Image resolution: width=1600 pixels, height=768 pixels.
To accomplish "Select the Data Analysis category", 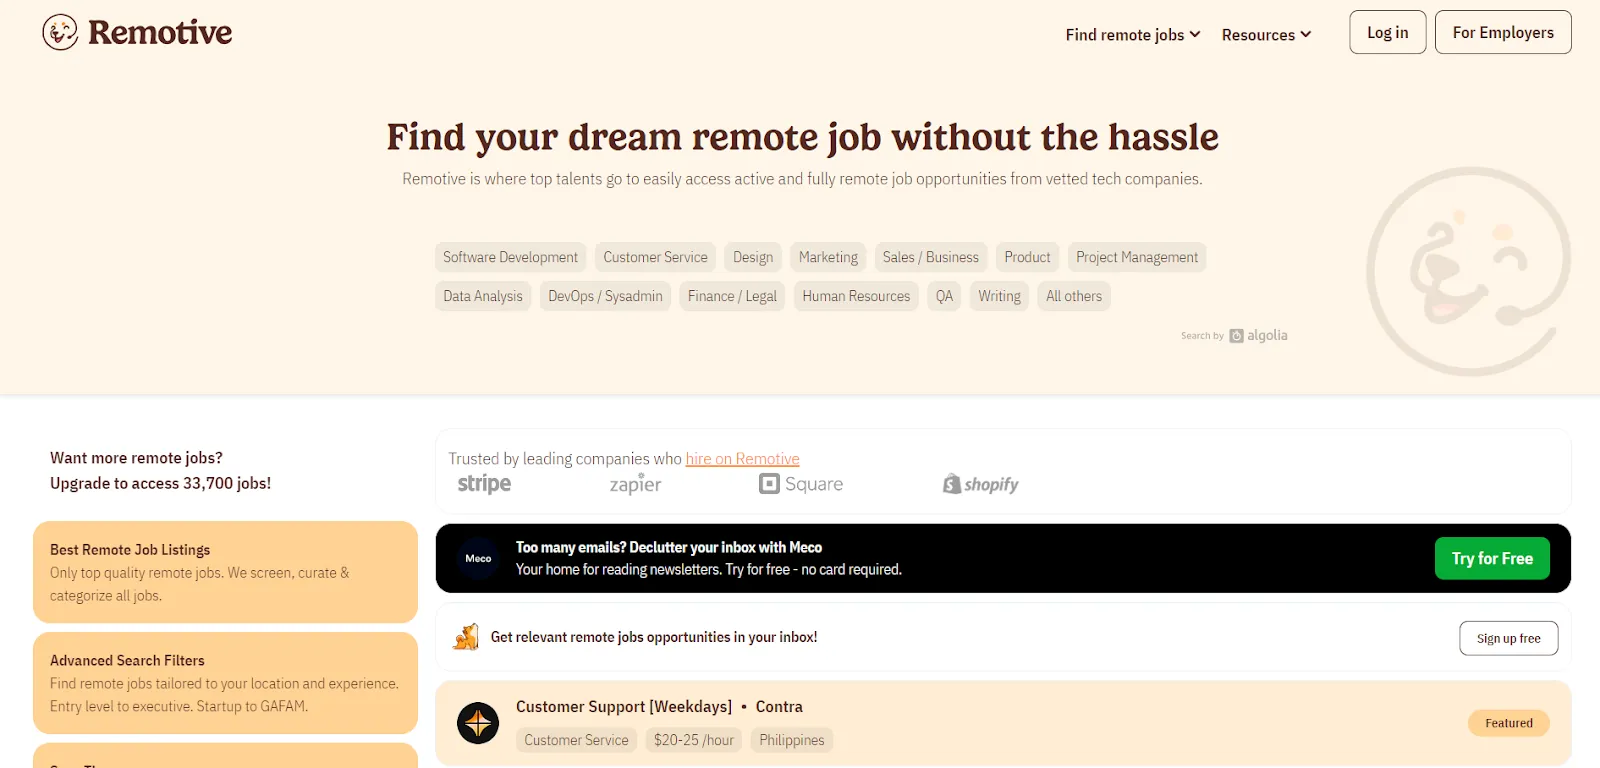I will coord(483,296).
